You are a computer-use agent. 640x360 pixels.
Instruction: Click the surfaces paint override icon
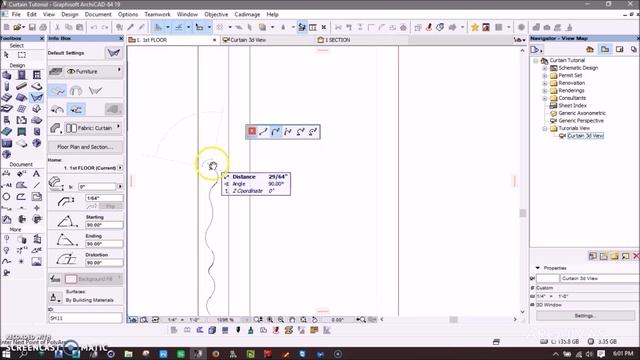[55, 297]
